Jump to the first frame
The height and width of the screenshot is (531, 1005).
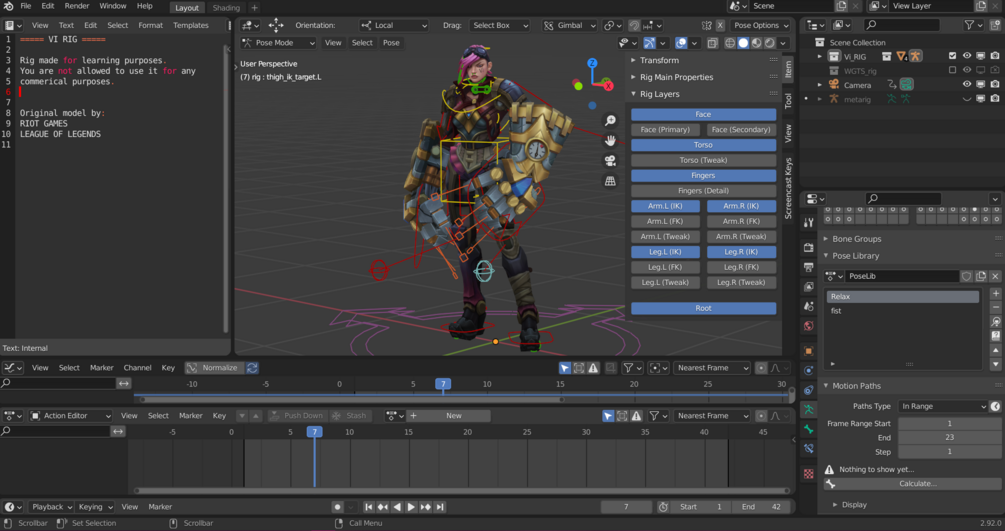pyautogui.click(x=369, y=507)
